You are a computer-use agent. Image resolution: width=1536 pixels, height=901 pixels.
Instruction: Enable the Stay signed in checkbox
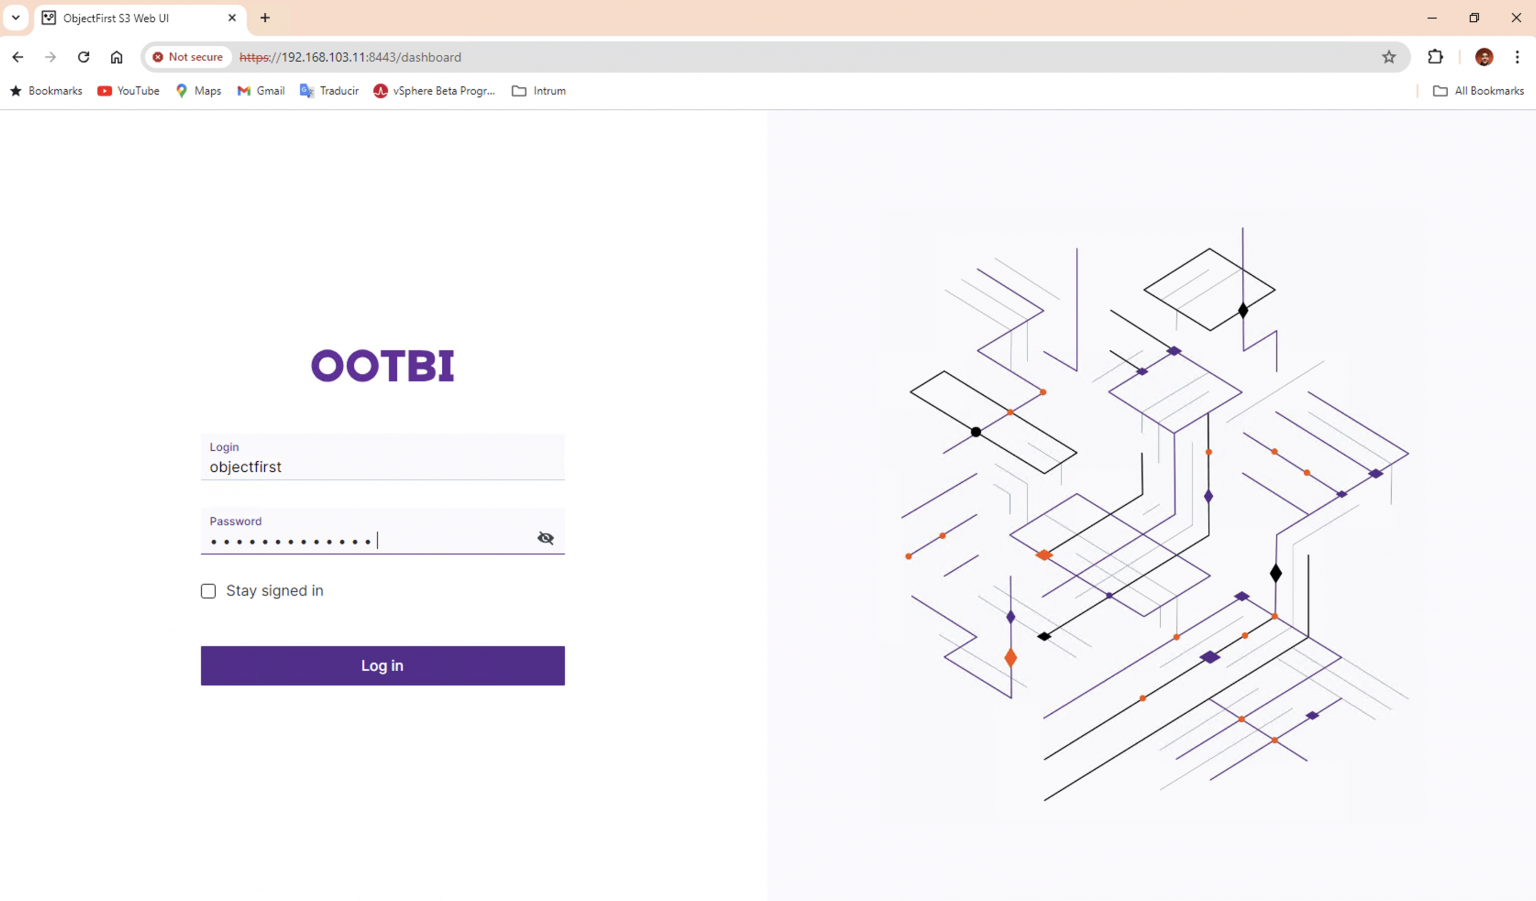tap(208, 591)
